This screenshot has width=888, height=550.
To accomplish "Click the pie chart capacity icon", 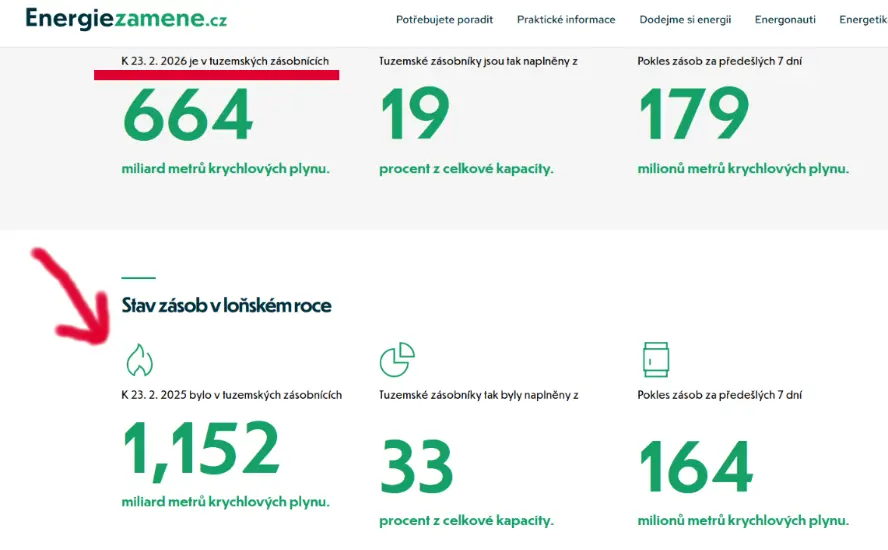I will (x=397, y=359).
